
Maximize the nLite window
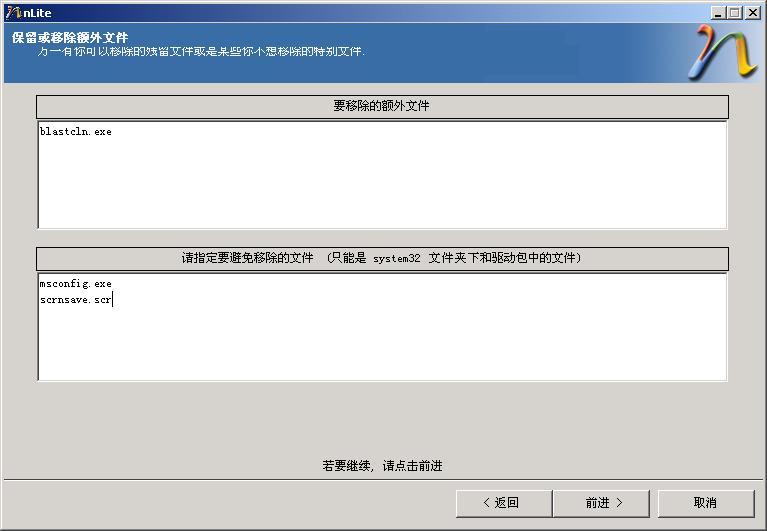pyautogui.click(x=734, y=13)
